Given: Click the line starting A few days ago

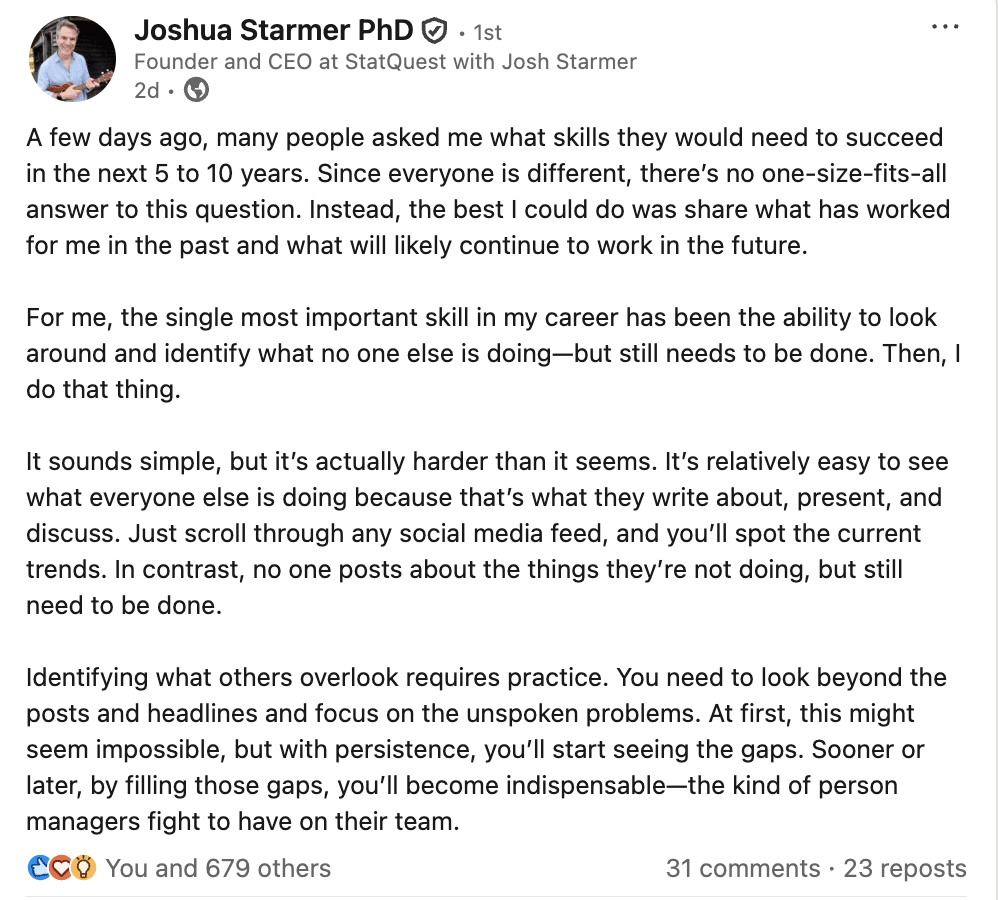Looking at the screenshot, I should pos(484,137).
